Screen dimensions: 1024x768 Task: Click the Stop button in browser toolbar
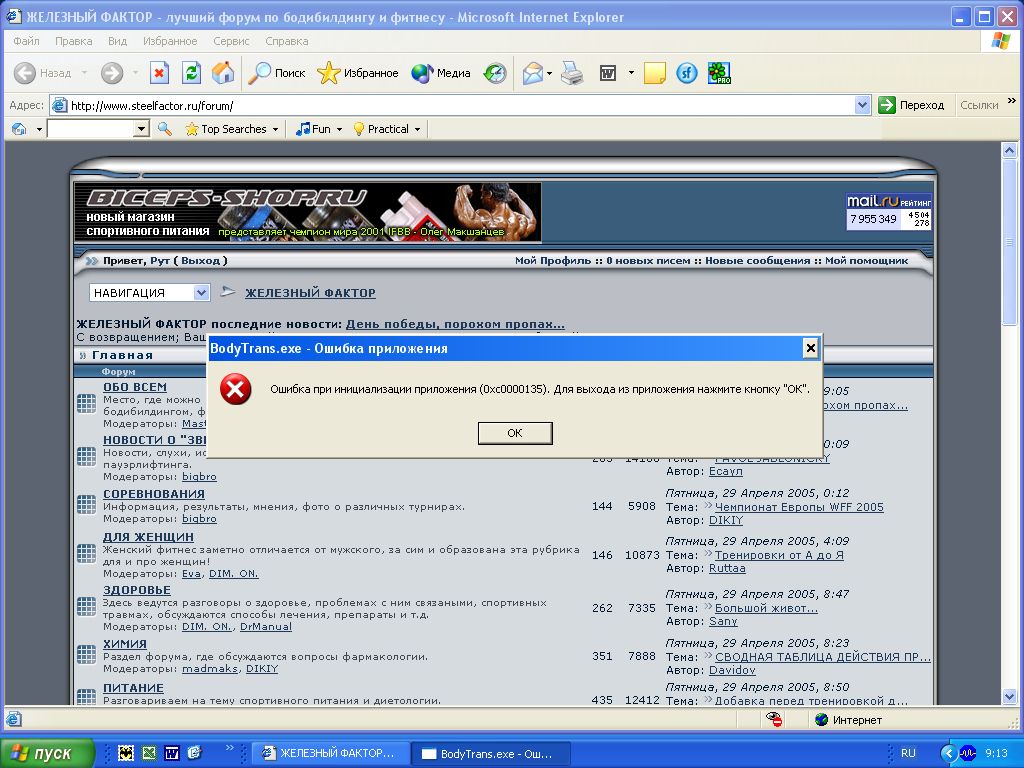pyautogui.click(x=159, y=73)
